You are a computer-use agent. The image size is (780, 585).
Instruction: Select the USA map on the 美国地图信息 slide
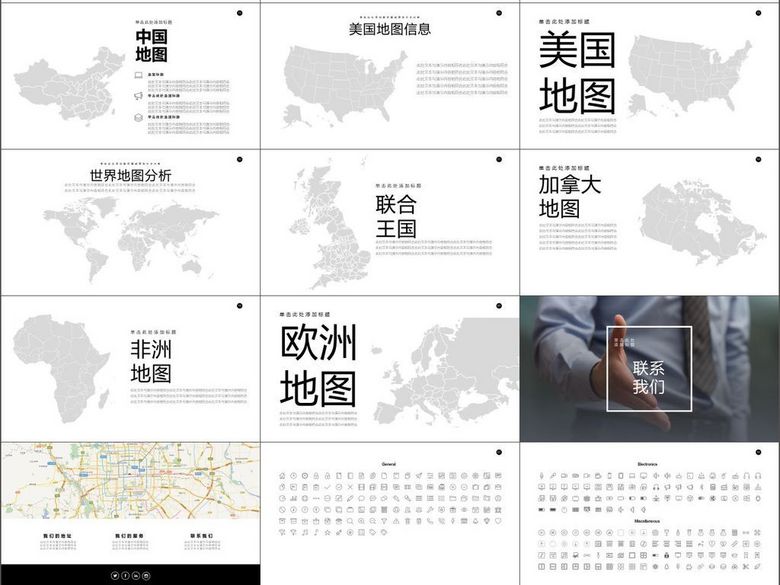(x=345, y=87)
